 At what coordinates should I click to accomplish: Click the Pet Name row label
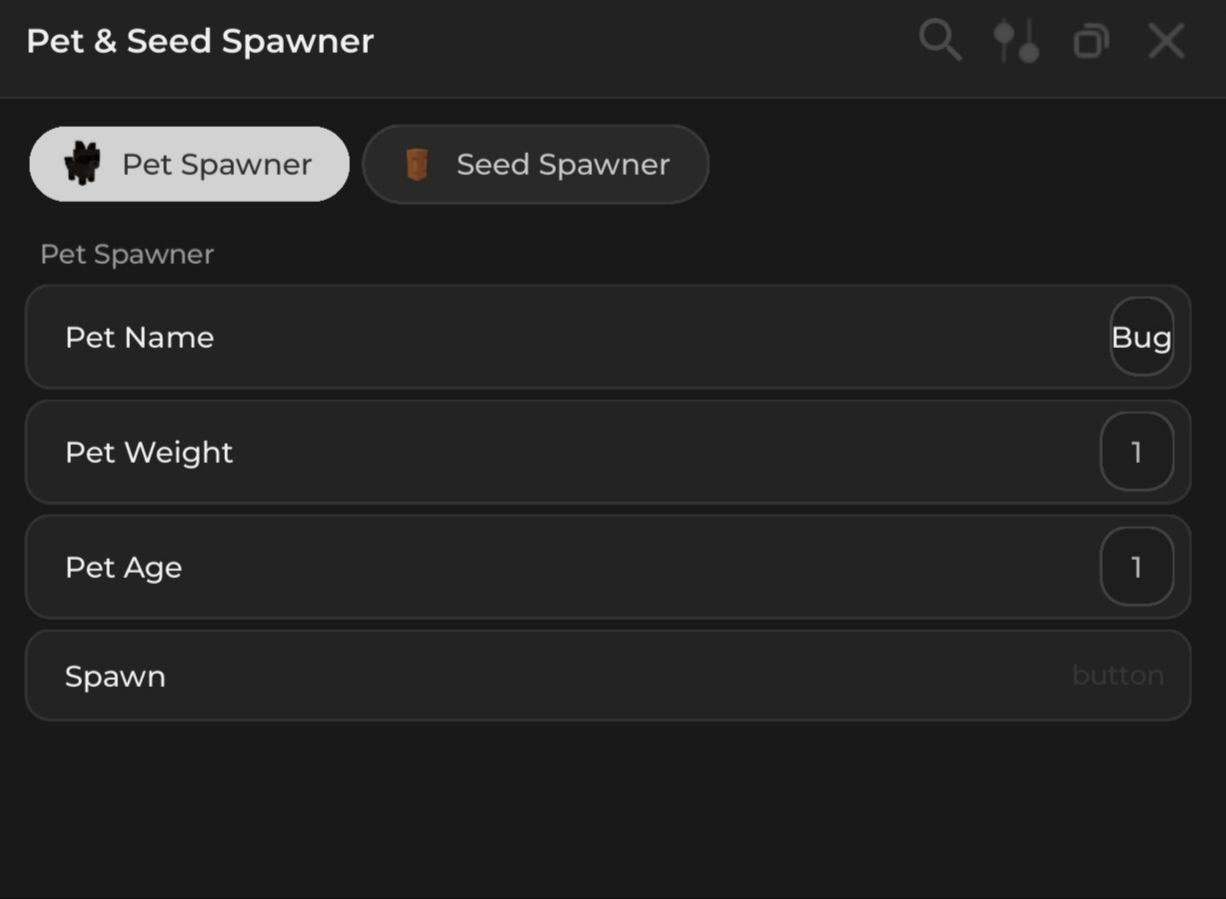[139, 338]
